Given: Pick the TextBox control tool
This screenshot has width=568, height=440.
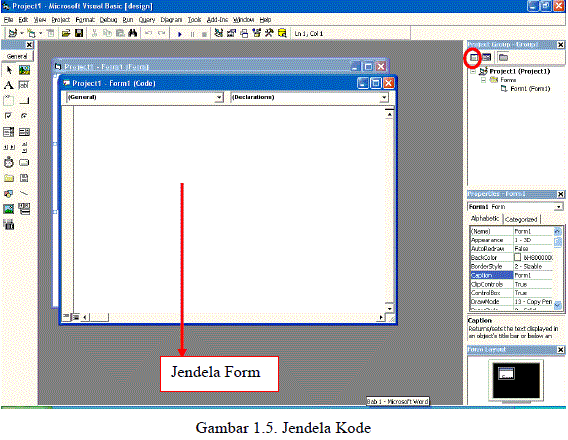Looking at the screenshot, I should click(x=24, y=85).
